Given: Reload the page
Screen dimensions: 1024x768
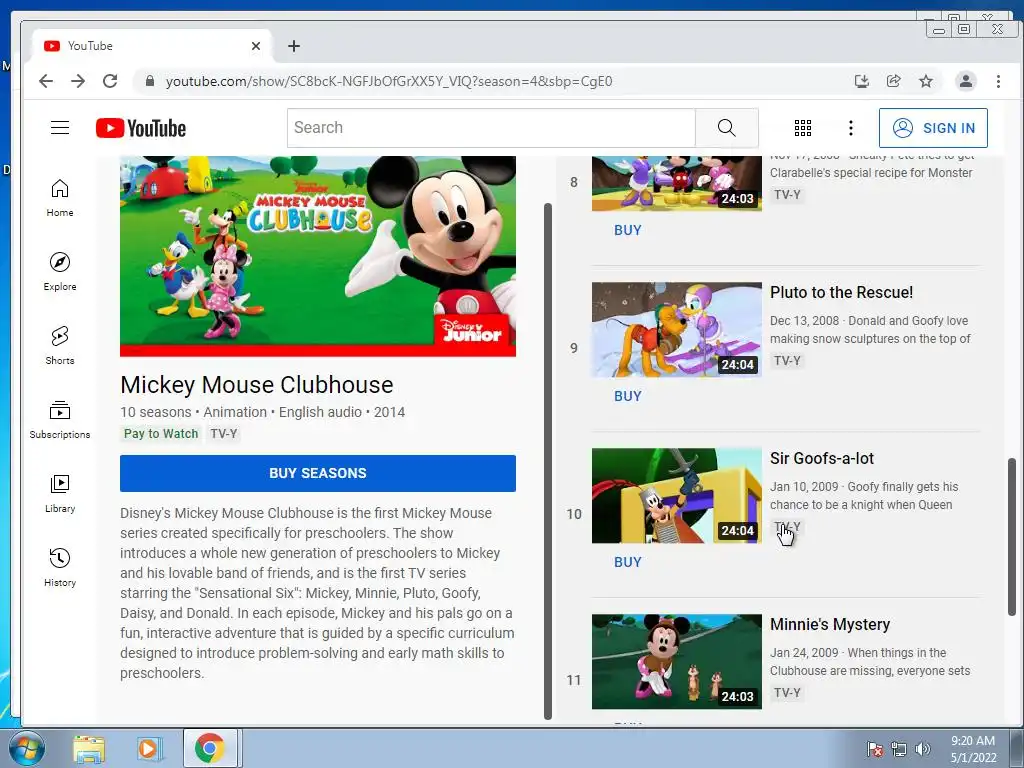Looking at the screenshot, I should point(110,81).
